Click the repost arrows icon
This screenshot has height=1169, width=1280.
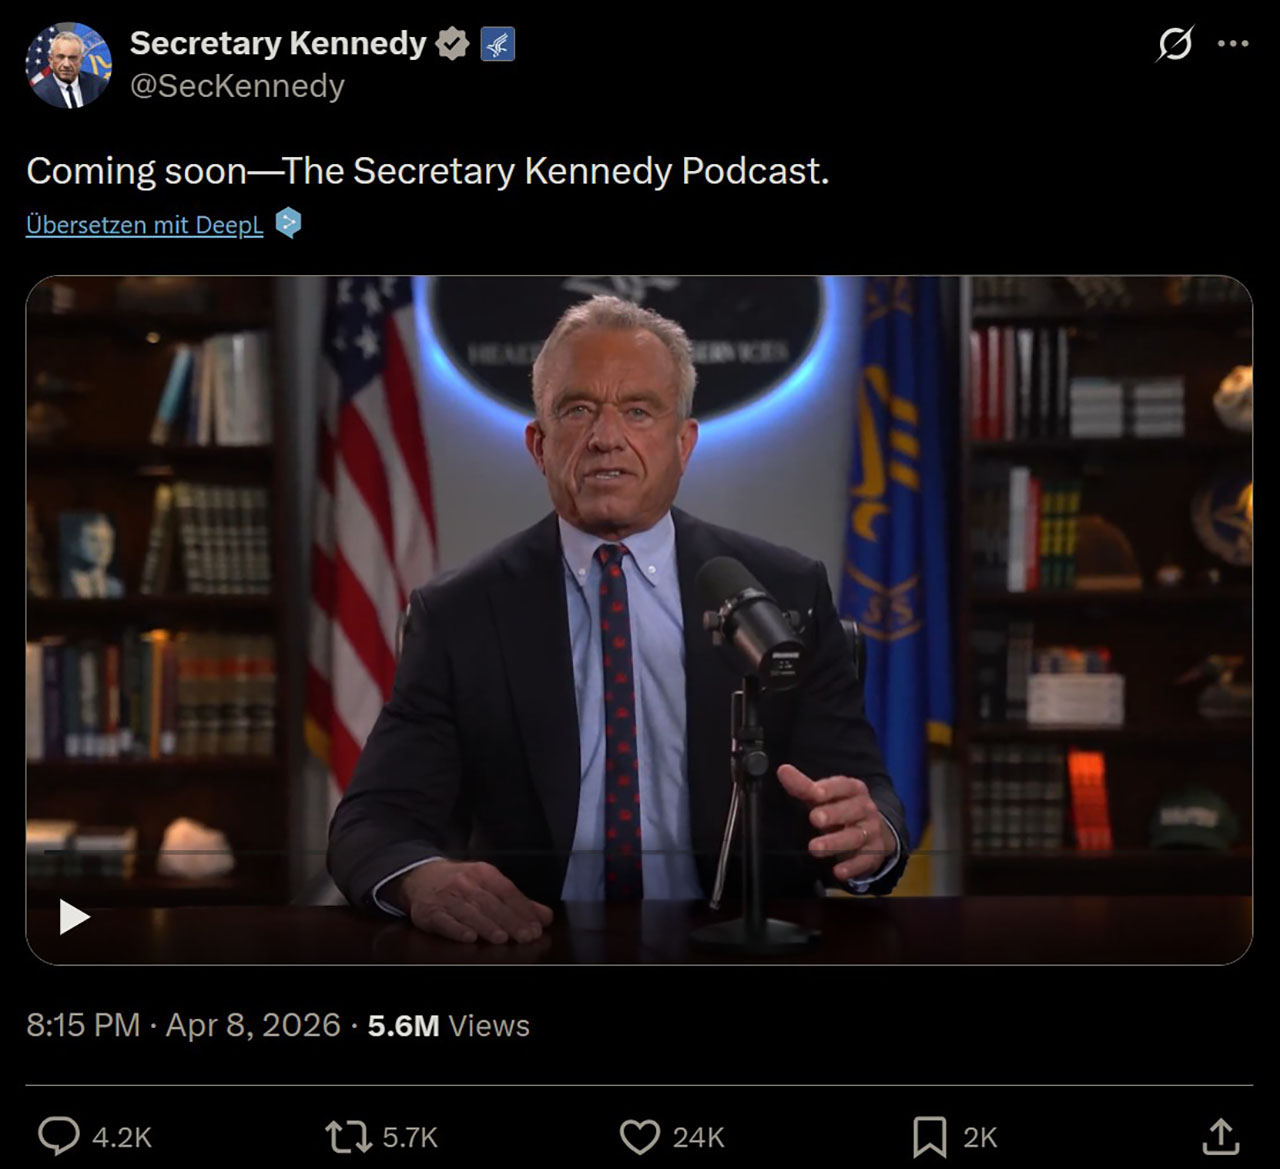pos(347,1137)
